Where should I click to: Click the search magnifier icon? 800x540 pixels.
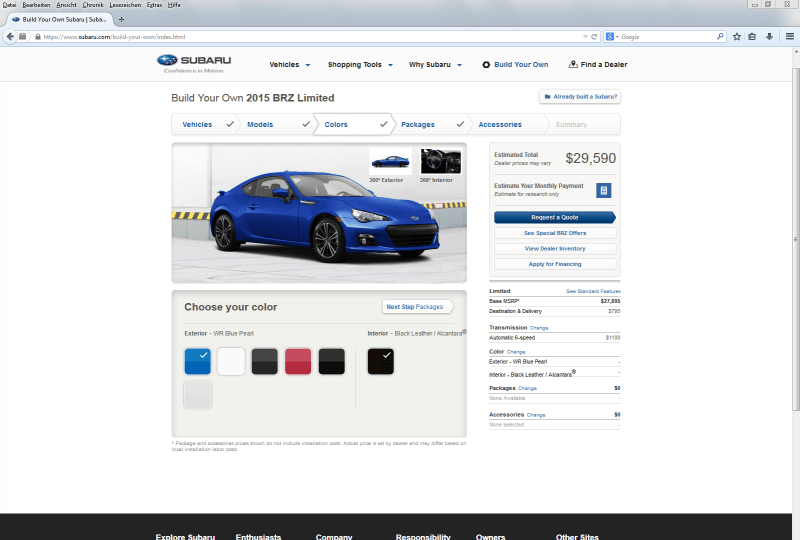click(720, 37)
